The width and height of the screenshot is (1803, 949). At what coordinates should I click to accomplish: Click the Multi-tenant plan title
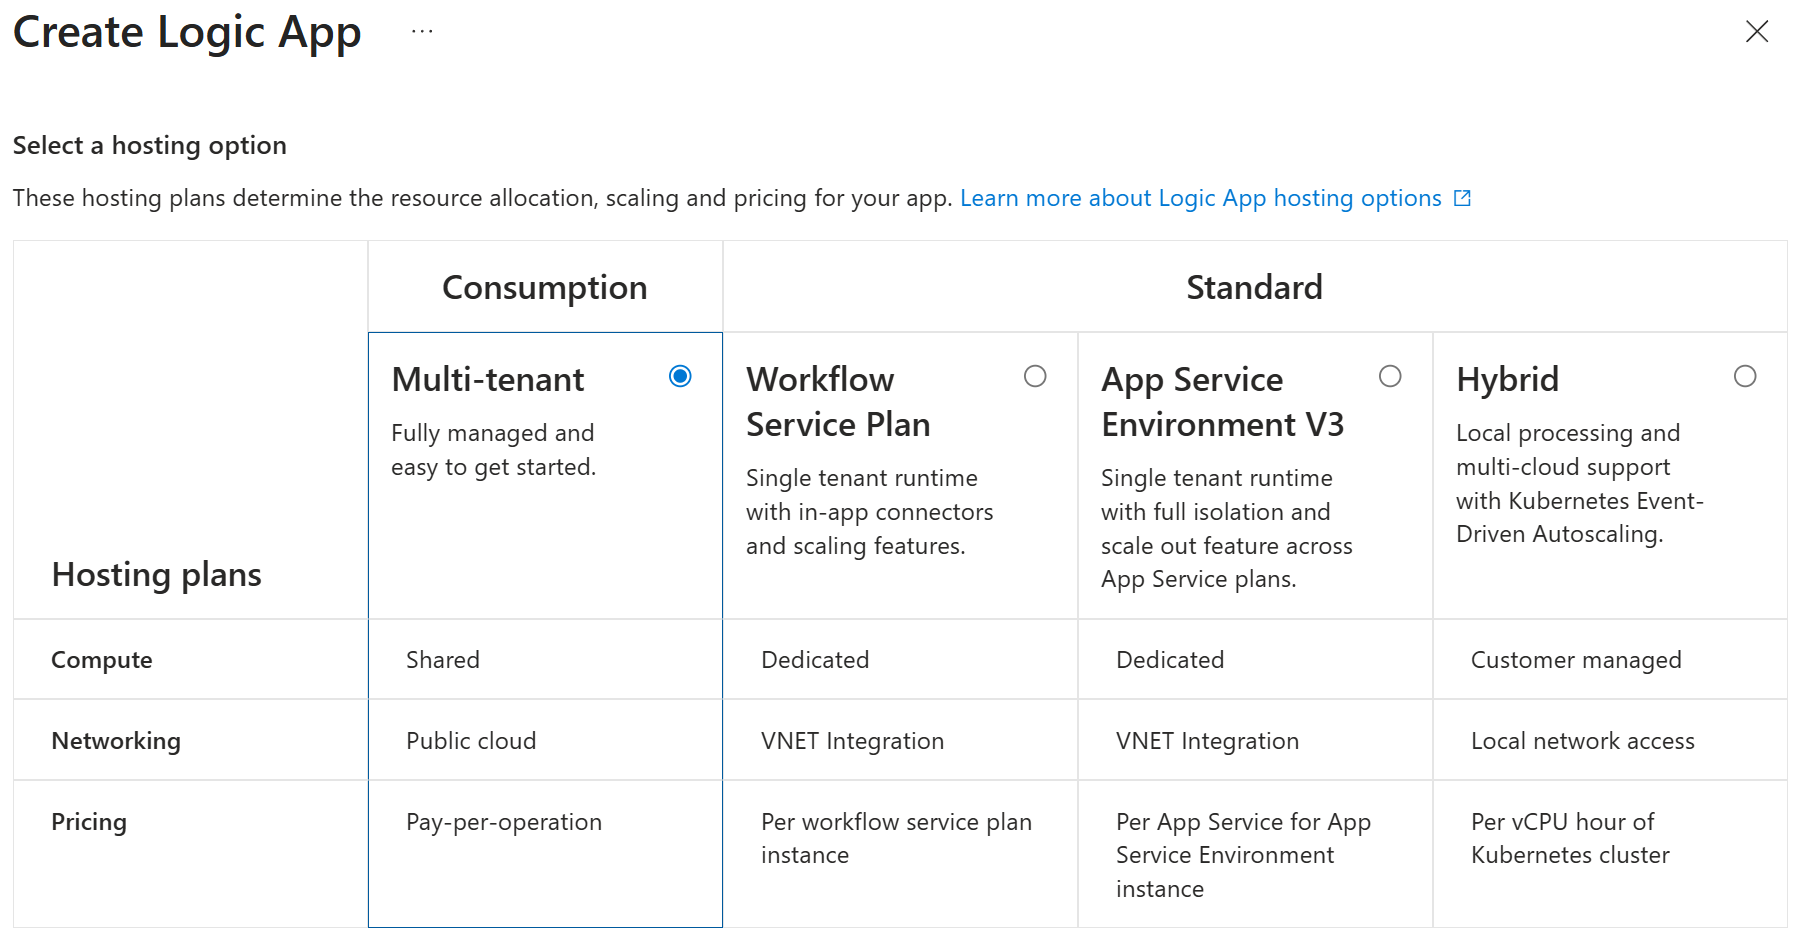488,380
